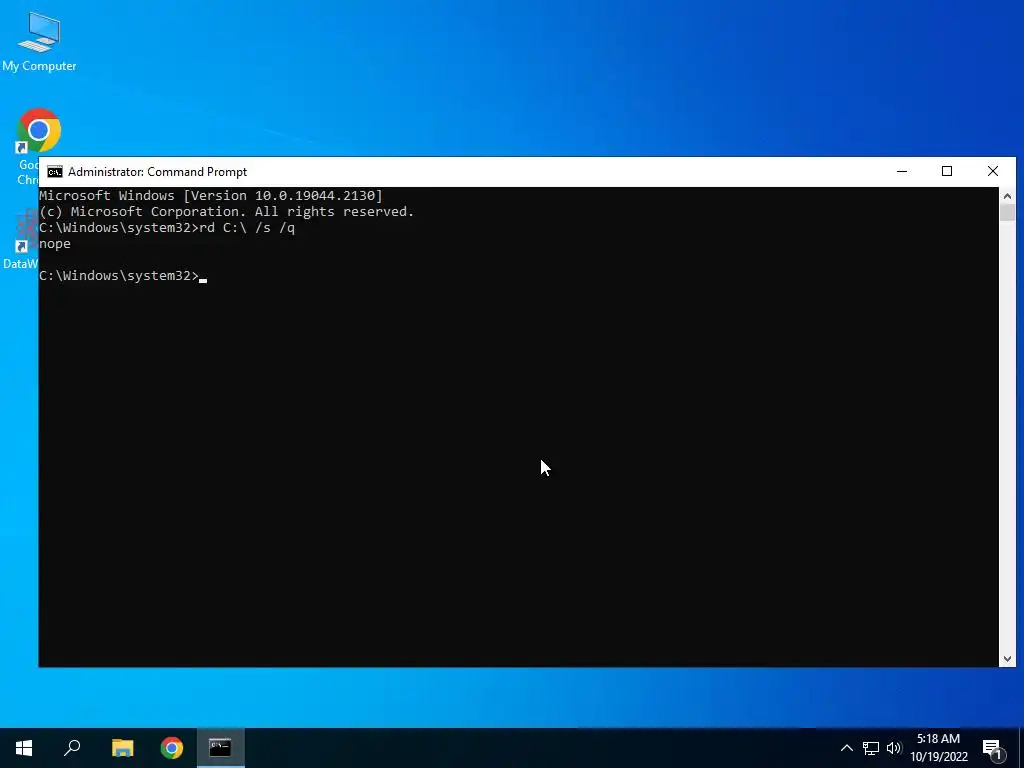Click the Microsoft Corporation copyright line
The width and height of the screenshot is (1024, 768).
click(x=227, y=212)
